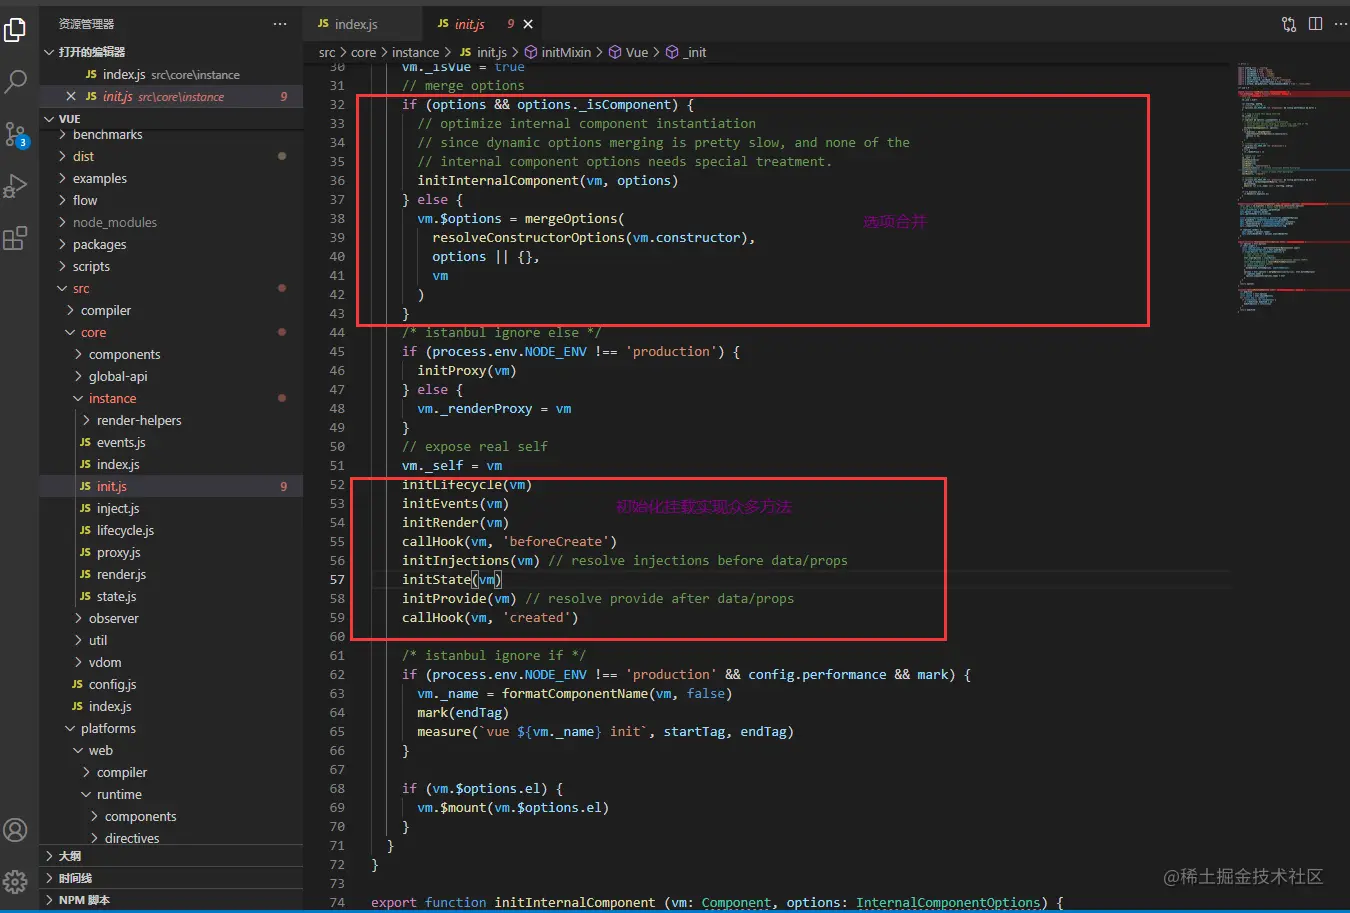Open the Run and Debug view
This screenshot has width=1350, height=913.
tap(16, 186)
